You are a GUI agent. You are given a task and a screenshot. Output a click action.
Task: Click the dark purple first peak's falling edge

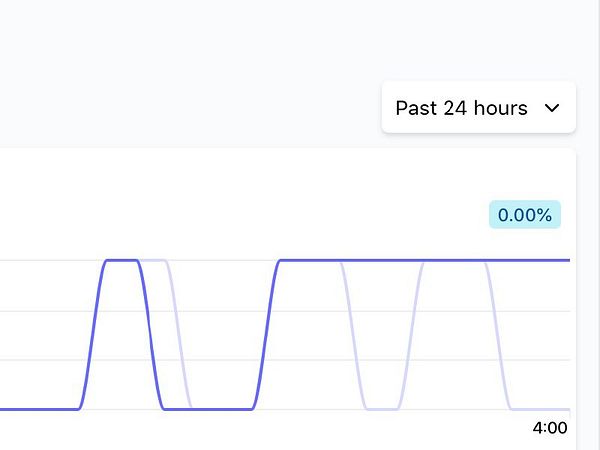click(x=151, y=335)
